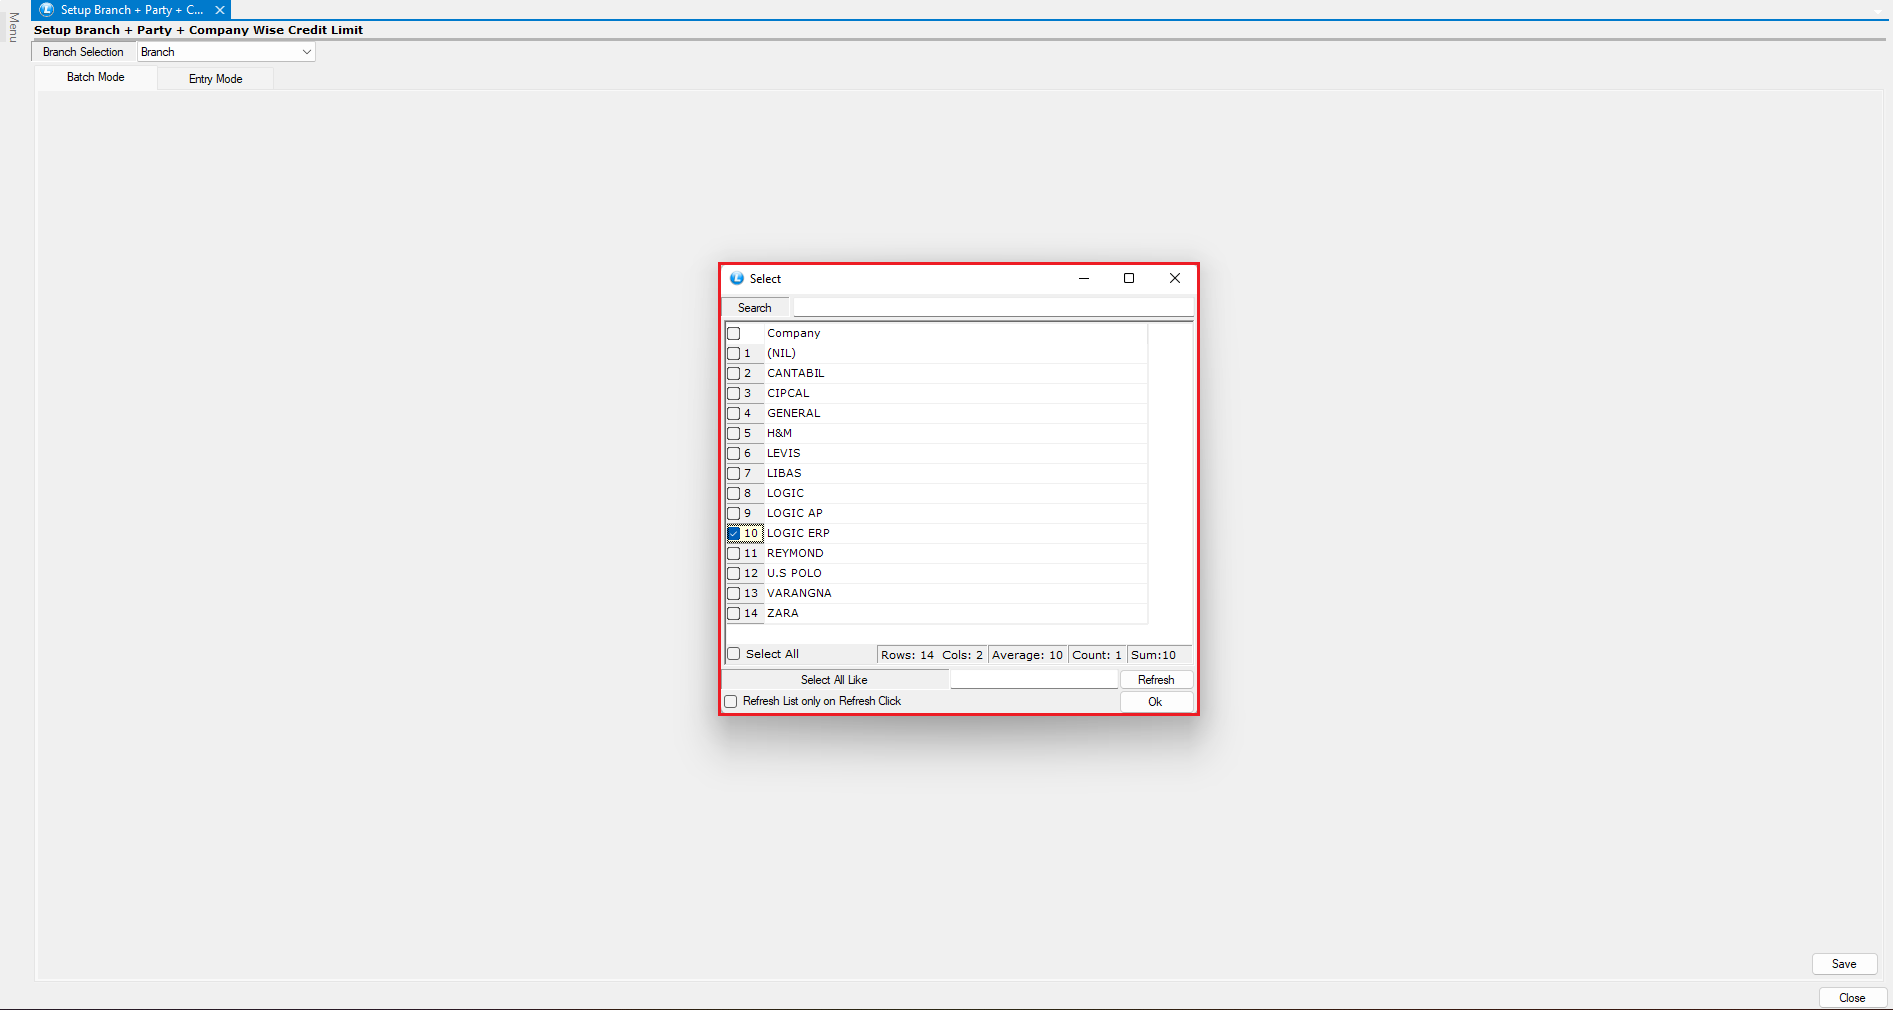The image size is (1893, 1010).
Task: Toggle Refresh List only on Refresh Click
Action: [731, 702]
